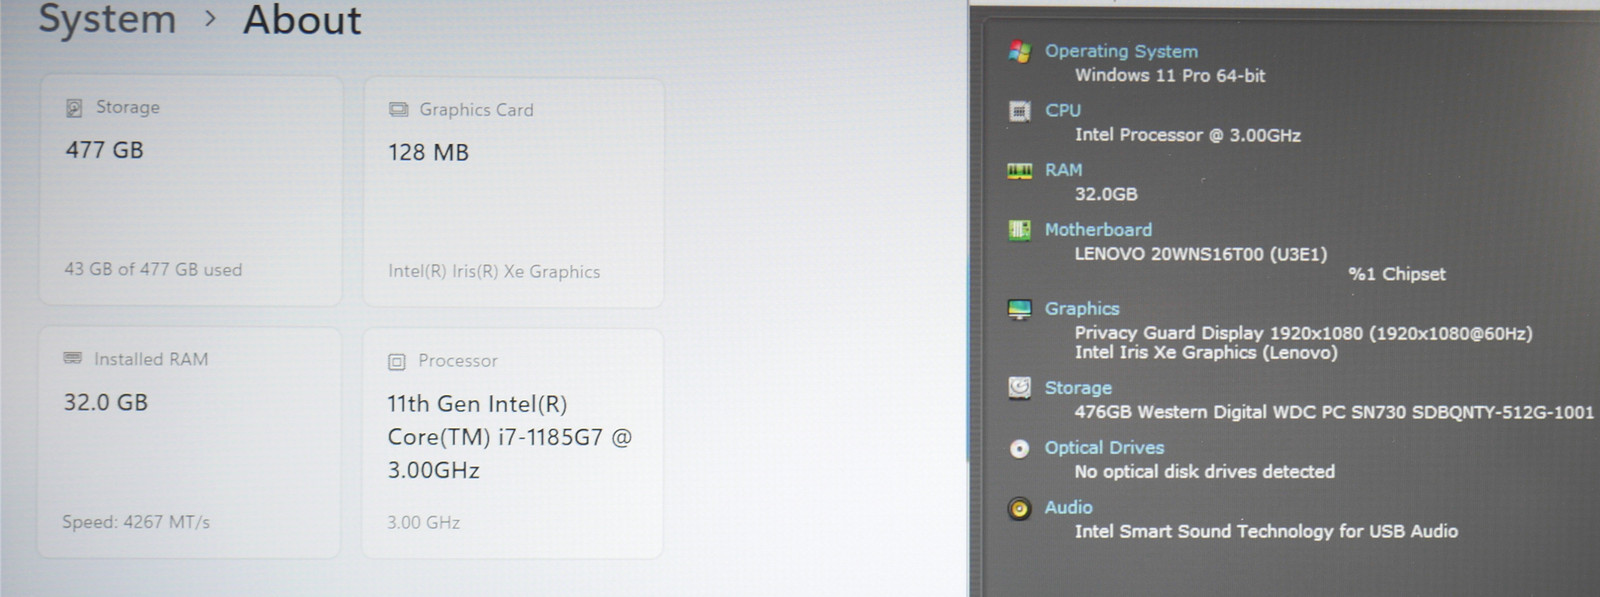
Task: Click the RAM stick icon in Speccy
Action: [1019, 171]
